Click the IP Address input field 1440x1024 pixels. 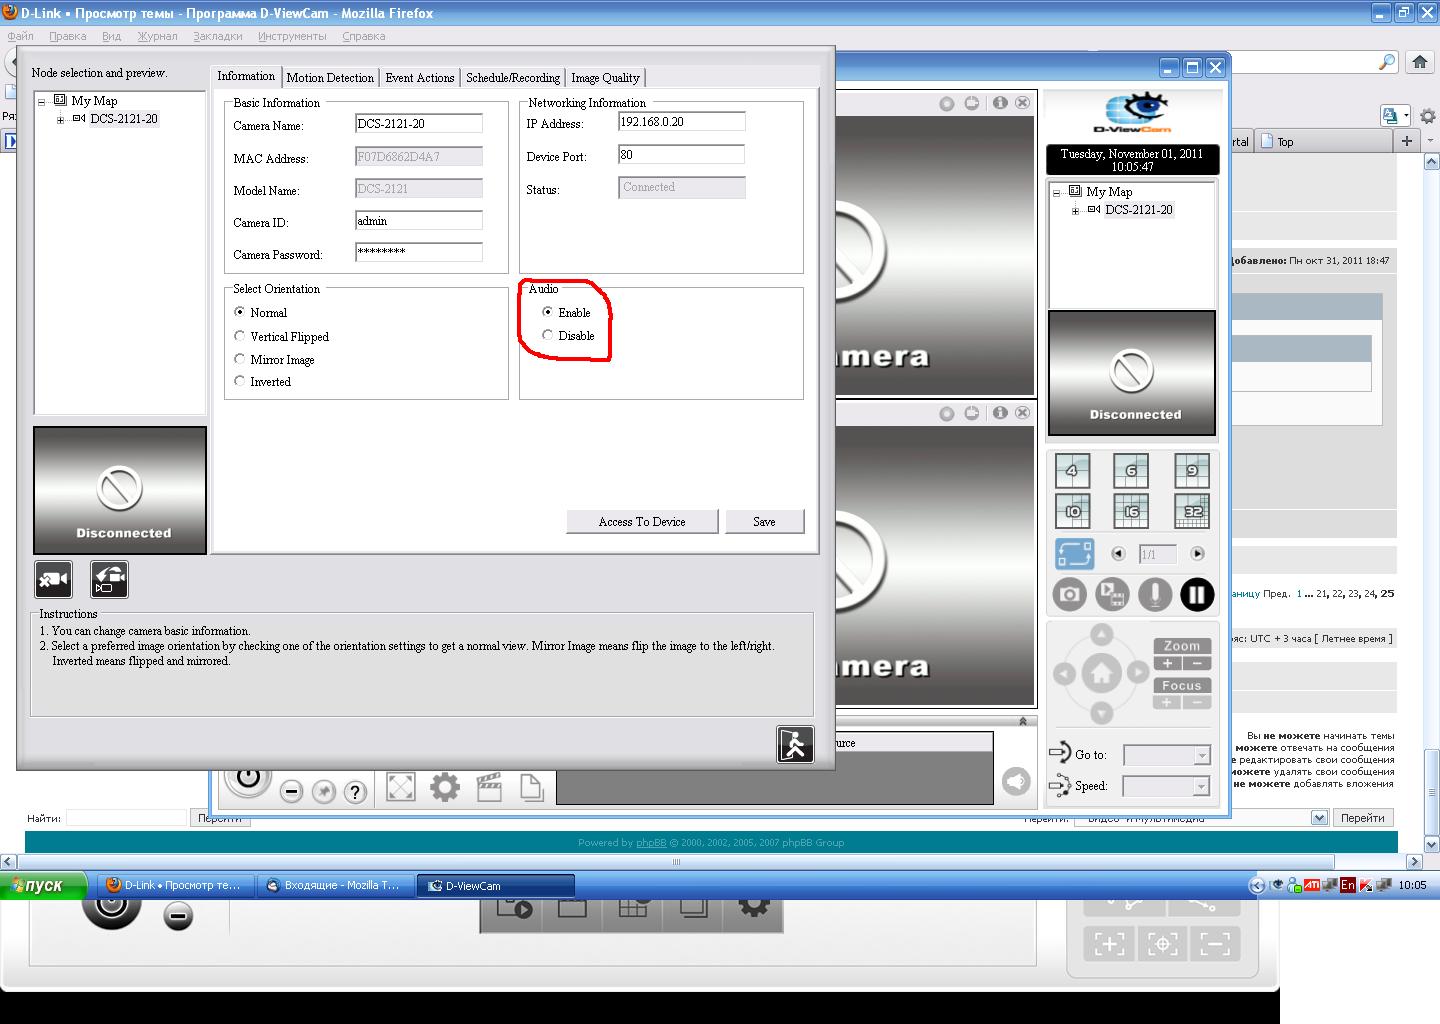[682, 122]
